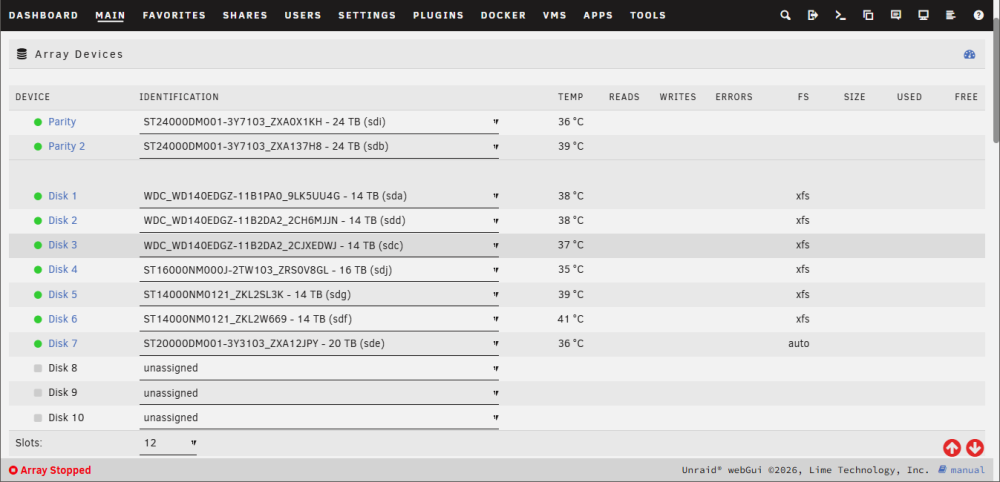Click the green status dot for Disk 6
The width and height of the screenshot is (1000, 482).
click(38, 319)
